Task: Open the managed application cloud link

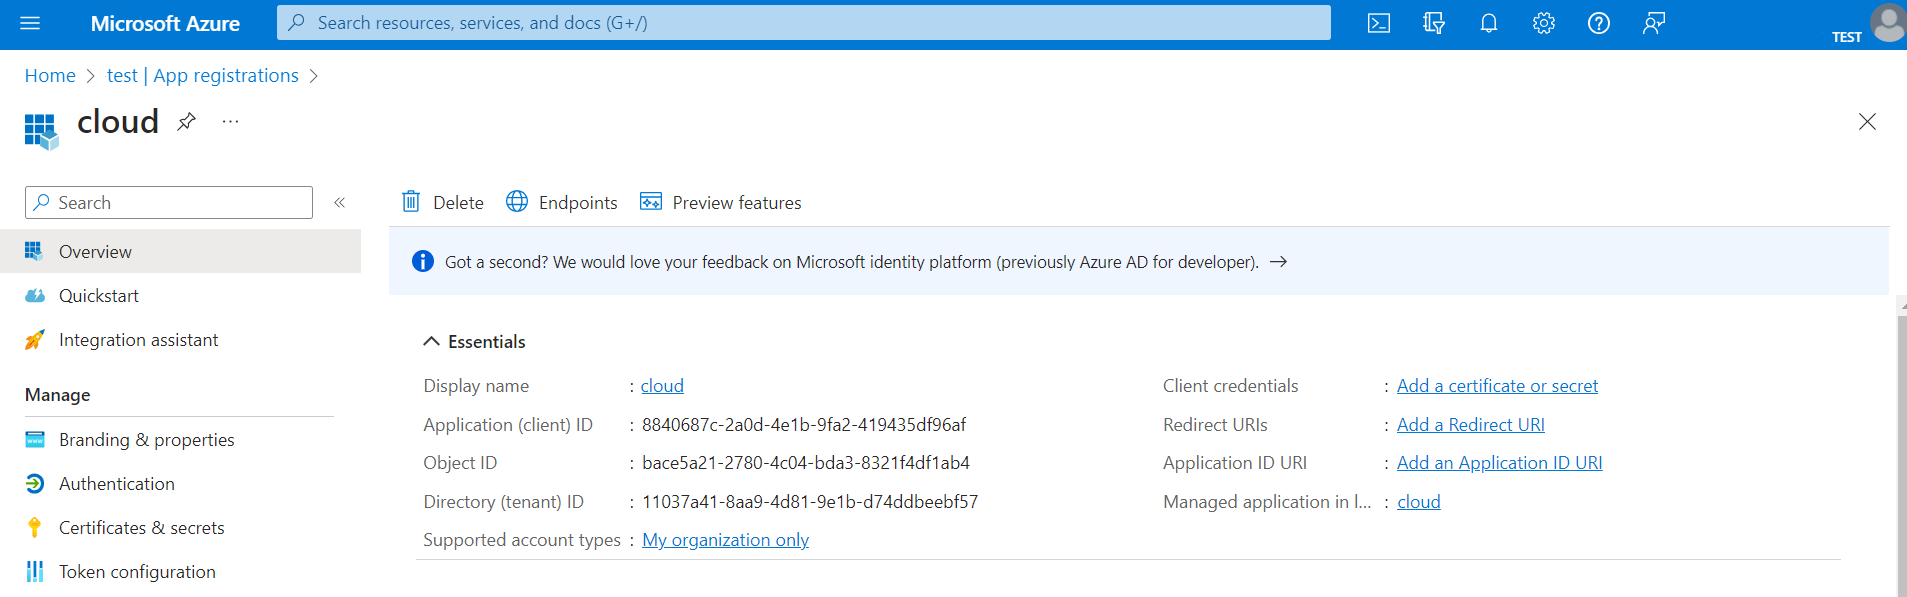Action: (1418, 502)
